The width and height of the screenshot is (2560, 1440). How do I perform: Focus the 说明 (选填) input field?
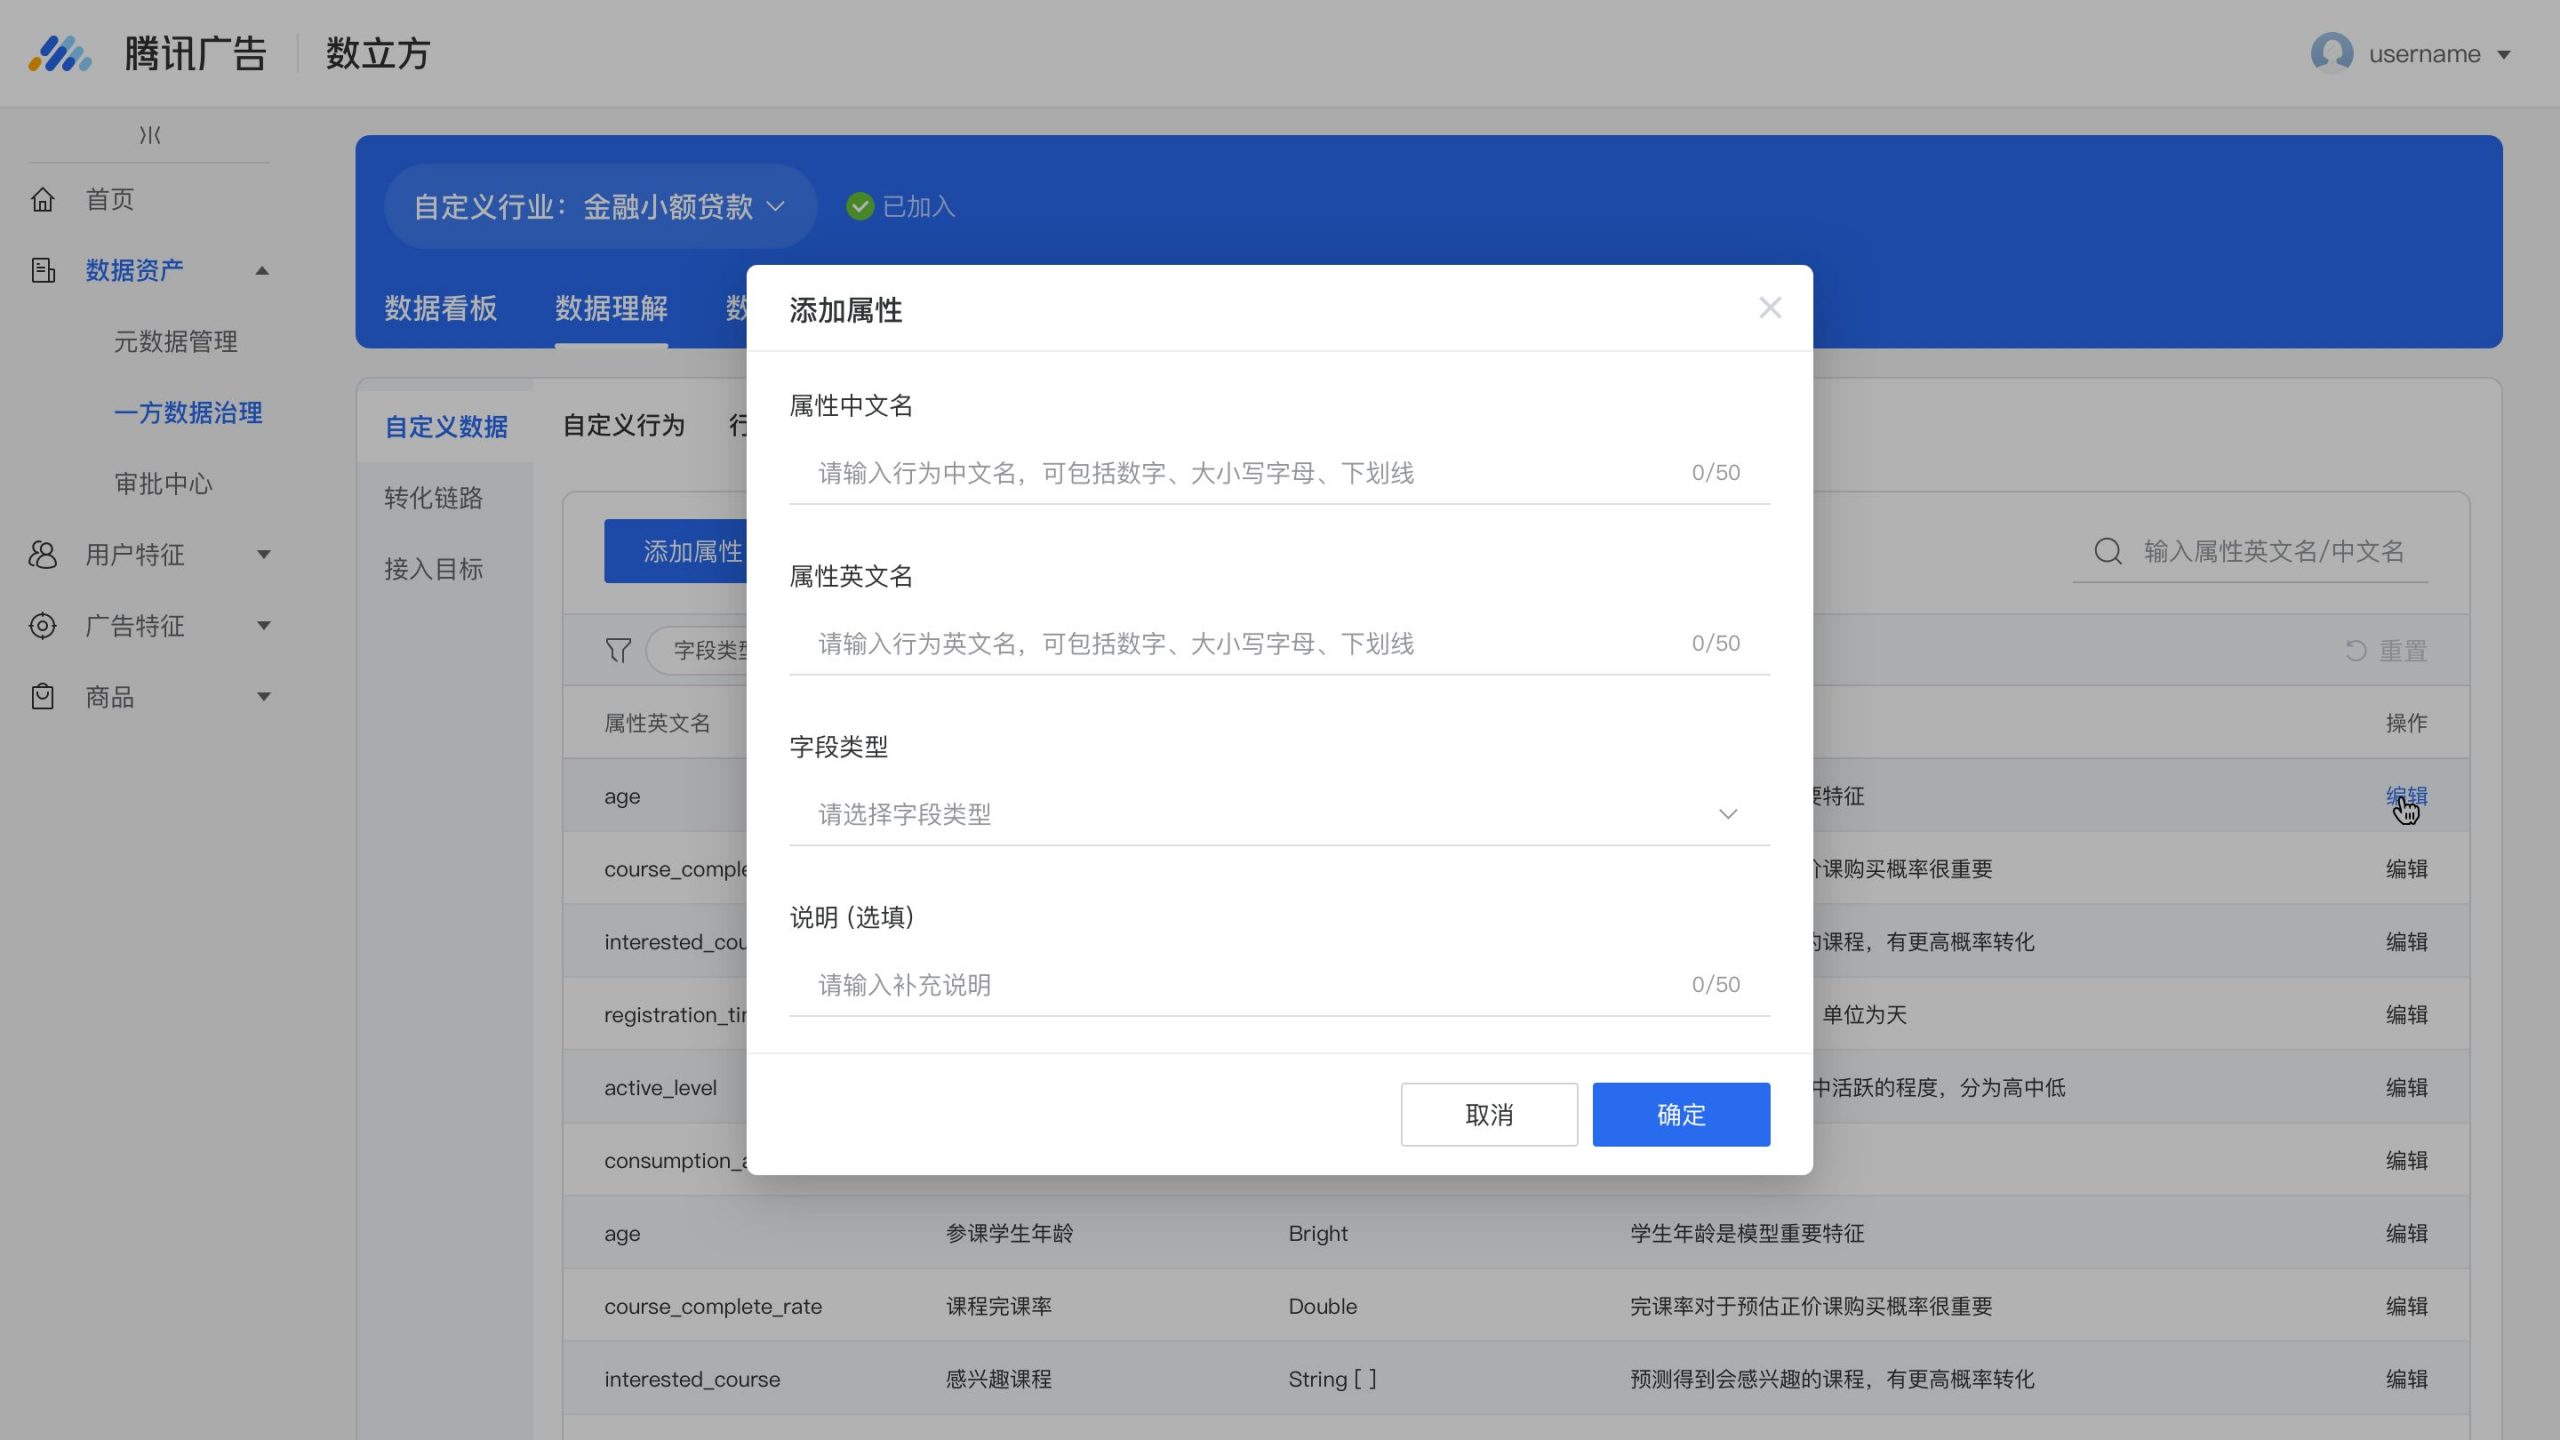tap(1279, 985)
